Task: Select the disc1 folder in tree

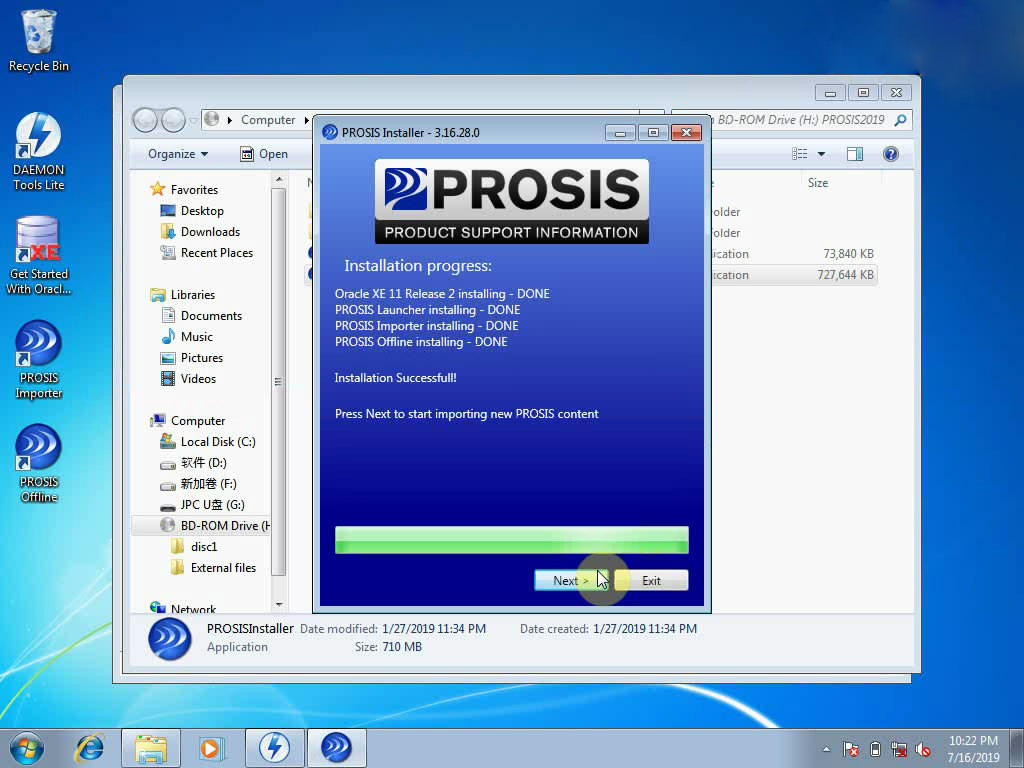Action: 204,547
